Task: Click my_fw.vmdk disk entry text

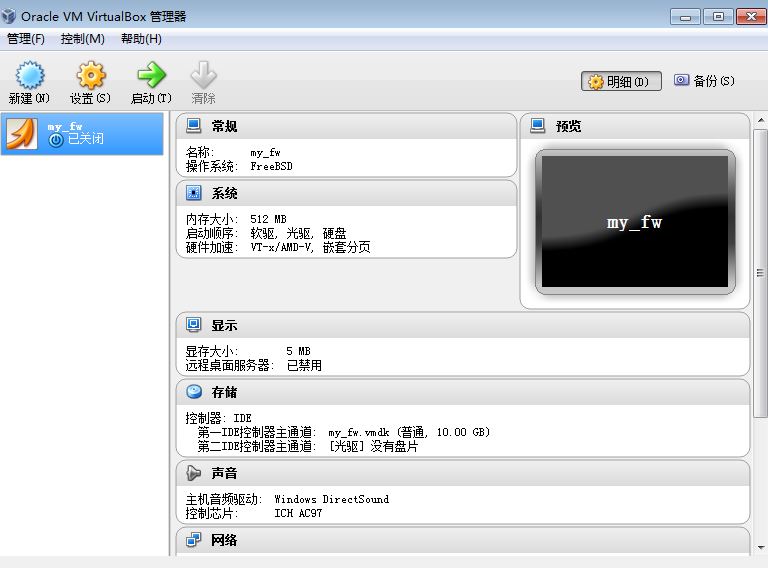Action: (409, 432)
